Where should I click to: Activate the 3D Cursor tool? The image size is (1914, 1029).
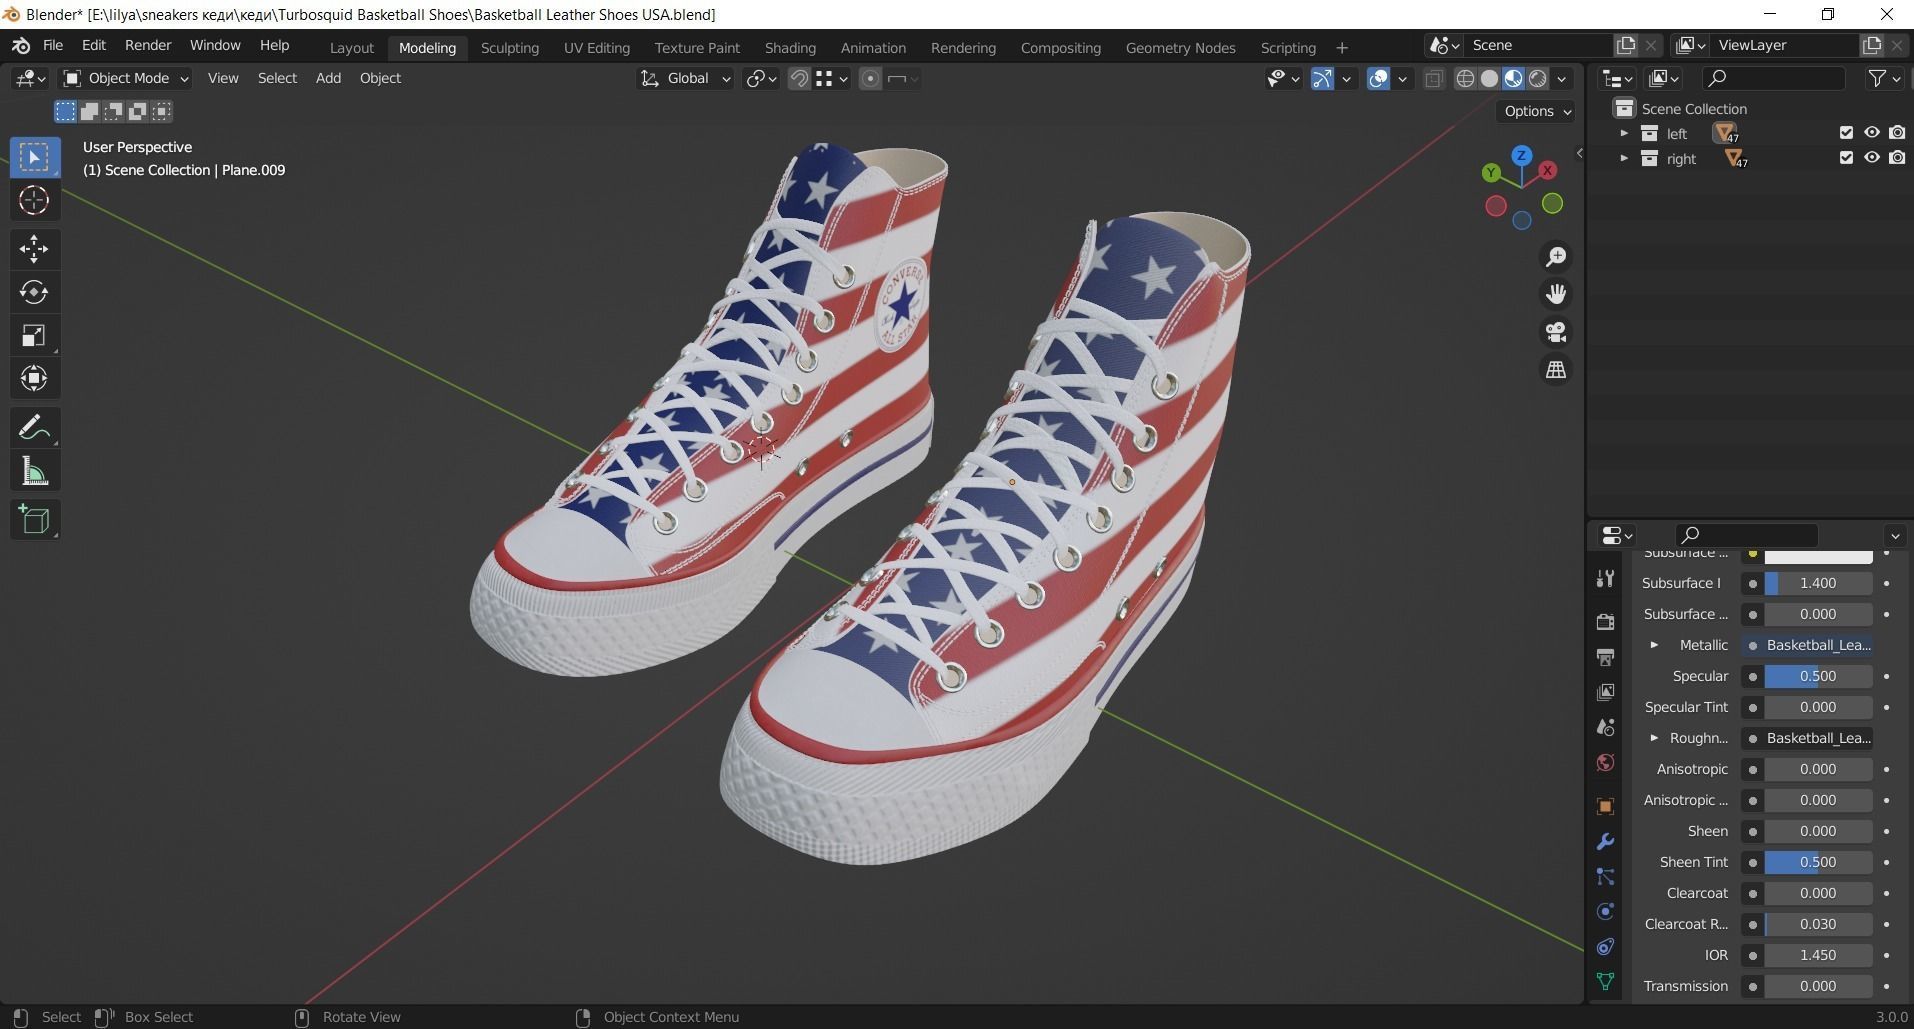tap(34, 201)
